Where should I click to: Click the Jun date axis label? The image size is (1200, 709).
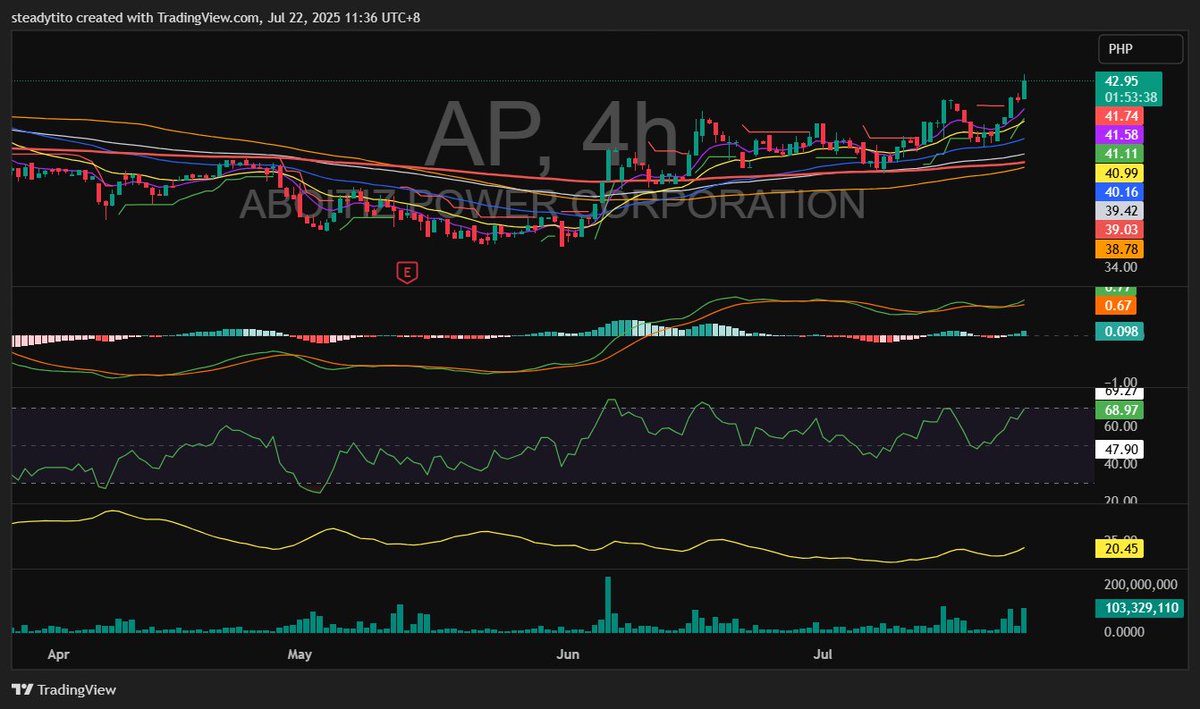[x=568, y=655]
